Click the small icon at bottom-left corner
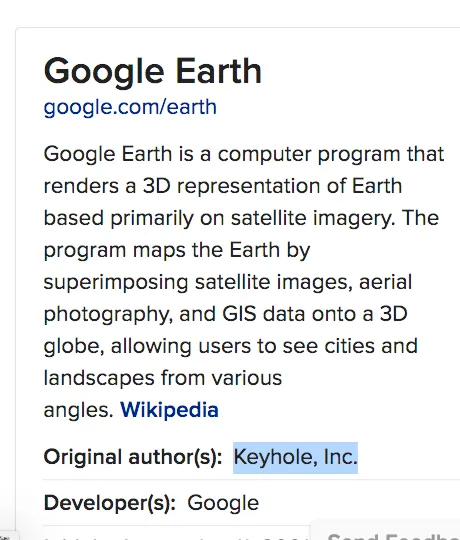The image size is (460, 540). tap(4, 537)
